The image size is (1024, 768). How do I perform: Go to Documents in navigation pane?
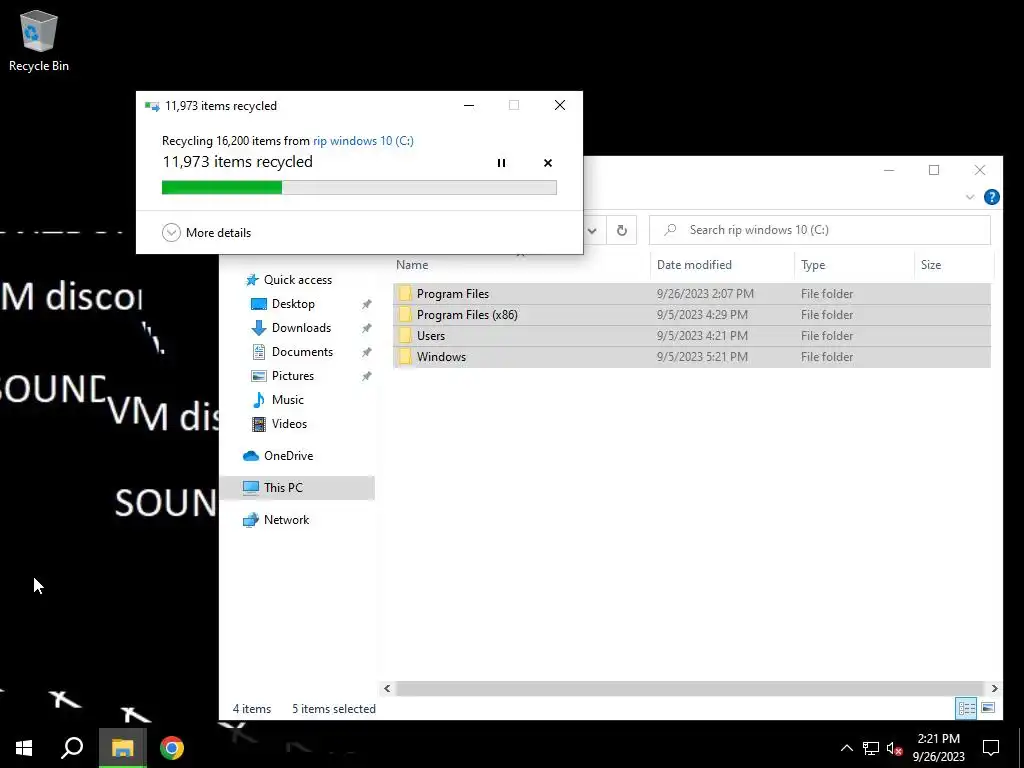[292, 352]
